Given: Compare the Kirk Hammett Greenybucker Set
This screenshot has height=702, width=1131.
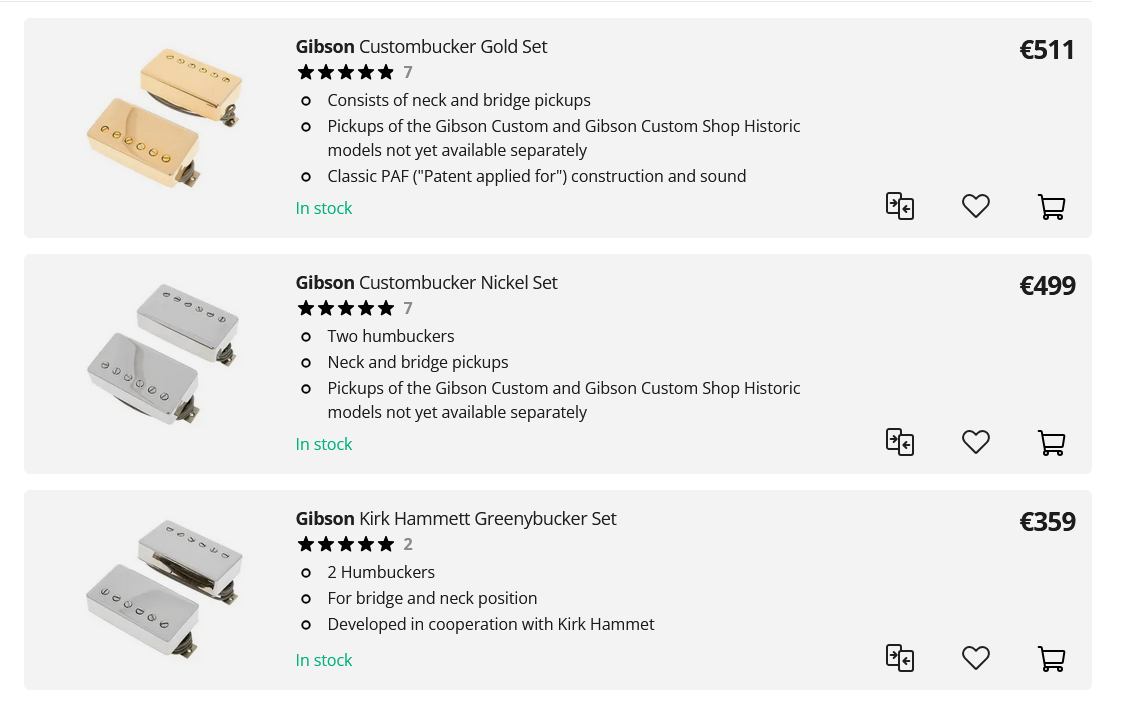Looking at the screenshot, I should (900, 658).
